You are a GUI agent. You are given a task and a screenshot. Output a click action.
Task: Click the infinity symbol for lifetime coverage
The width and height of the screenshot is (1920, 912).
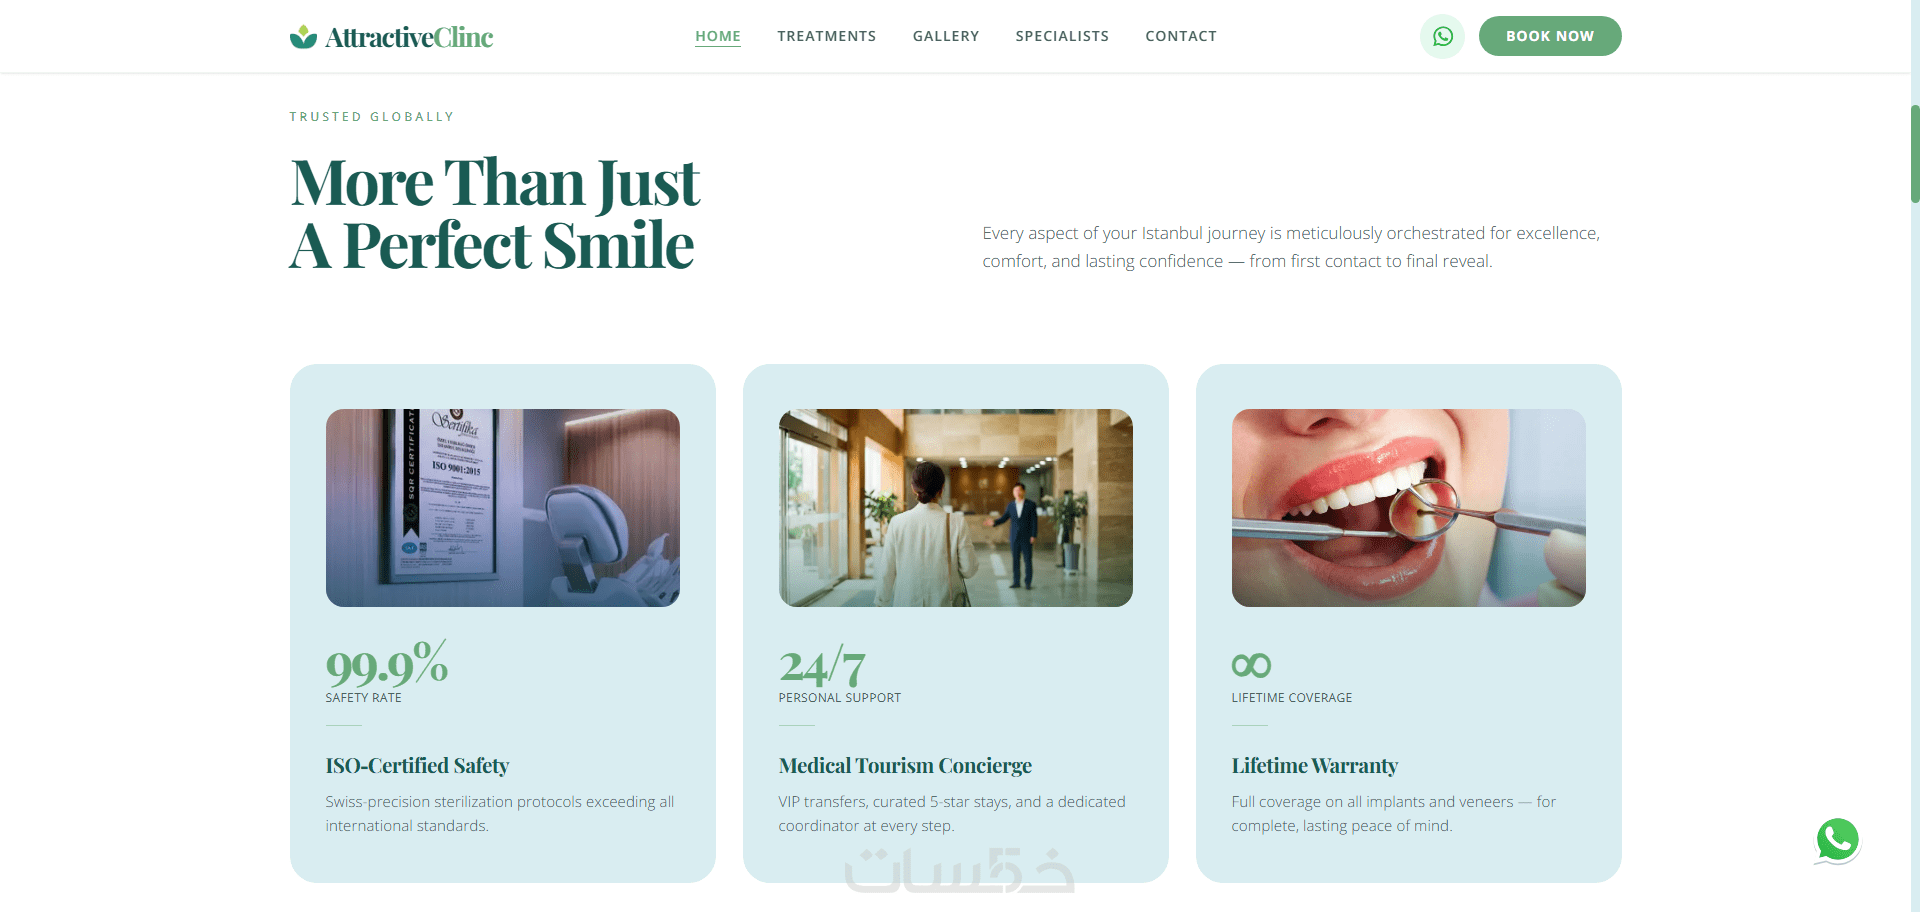[x=1251, y=665]
